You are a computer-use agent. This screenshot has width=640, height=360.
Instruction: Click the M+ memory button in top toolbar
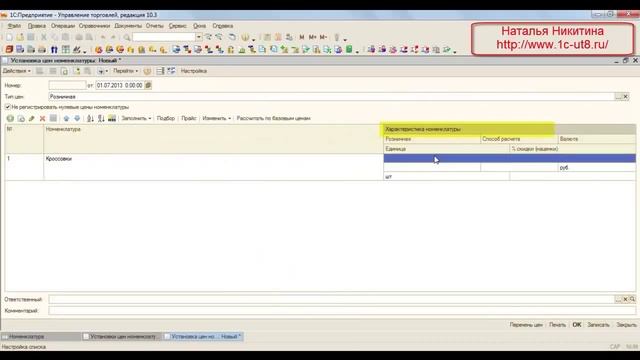[312, 37]
